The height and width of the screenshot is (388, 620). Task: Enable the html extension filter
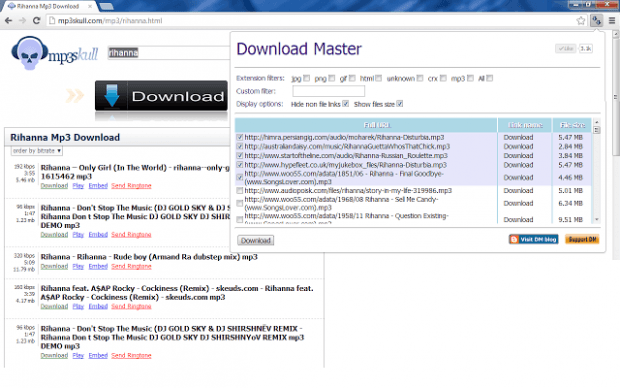coord(379,78)
